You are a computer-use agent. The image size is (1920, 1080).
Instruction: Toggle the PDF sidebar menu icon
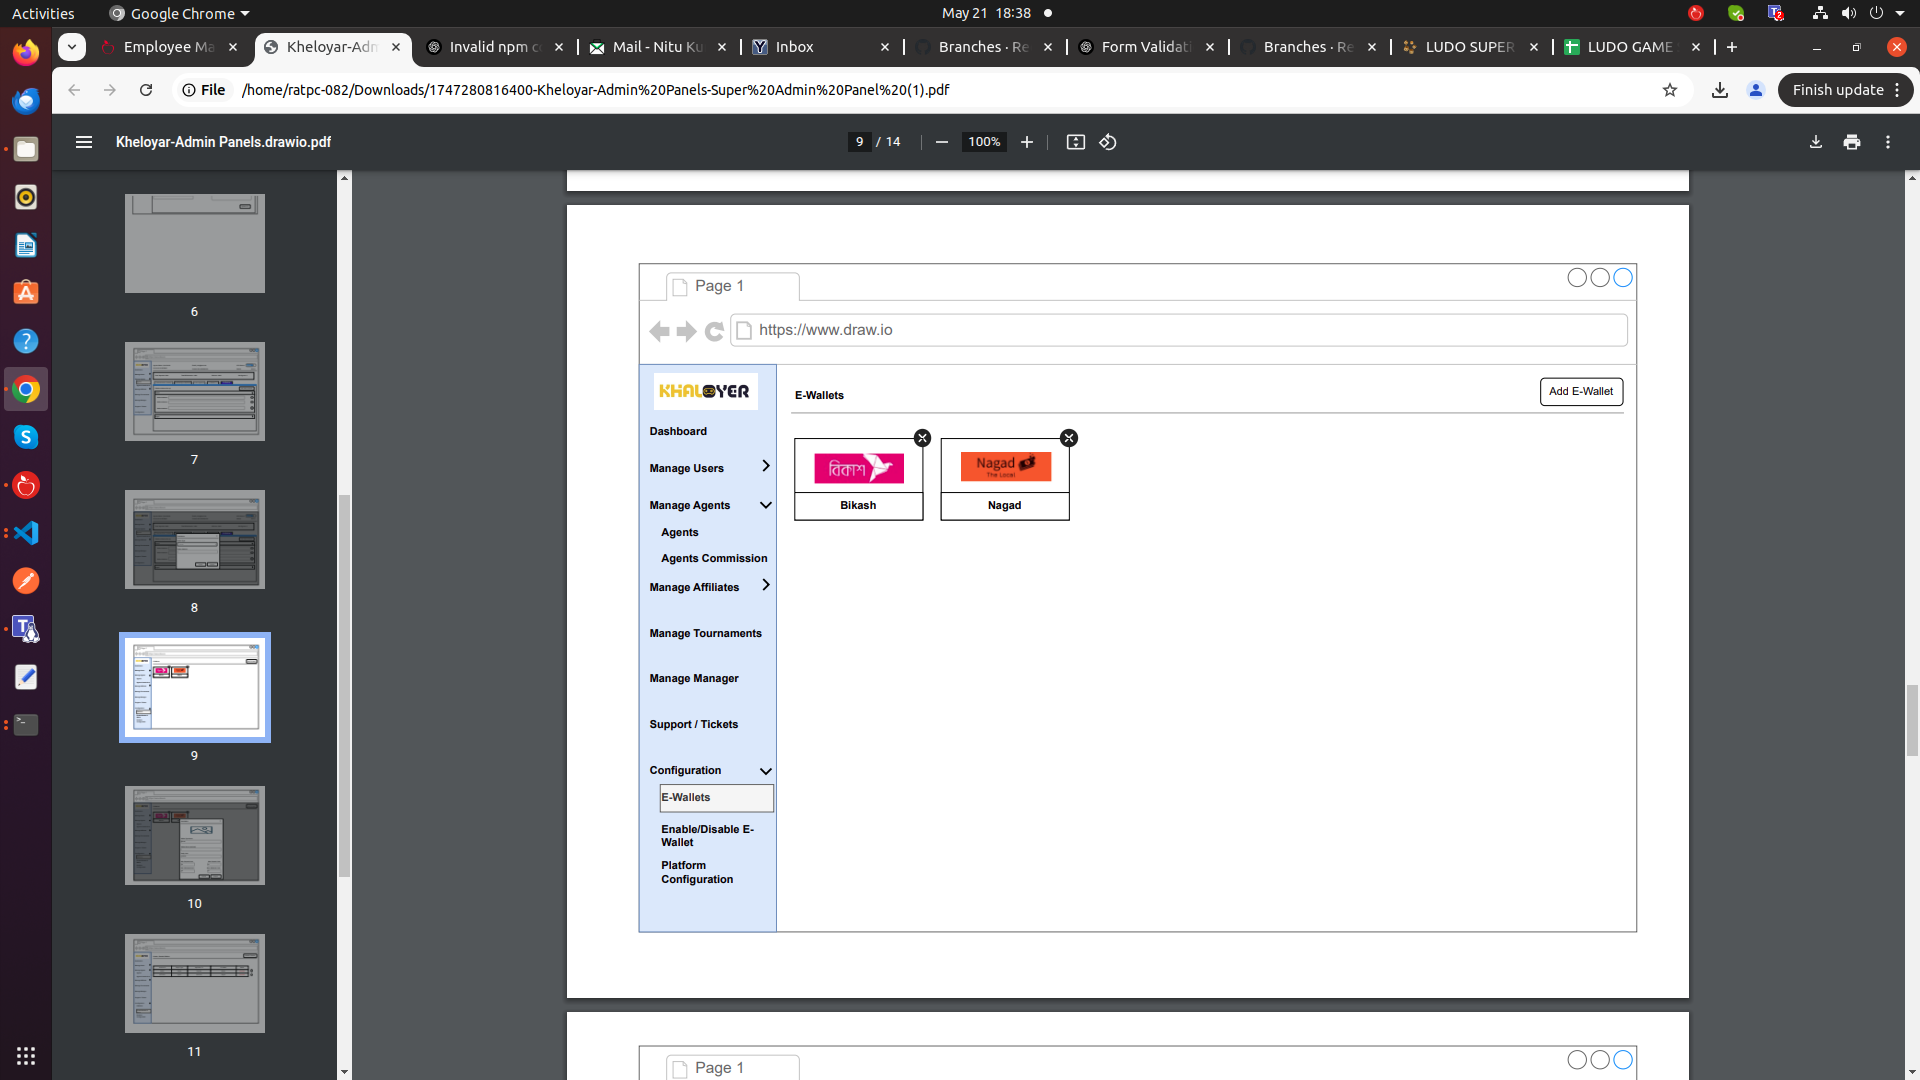click(84, 142)
